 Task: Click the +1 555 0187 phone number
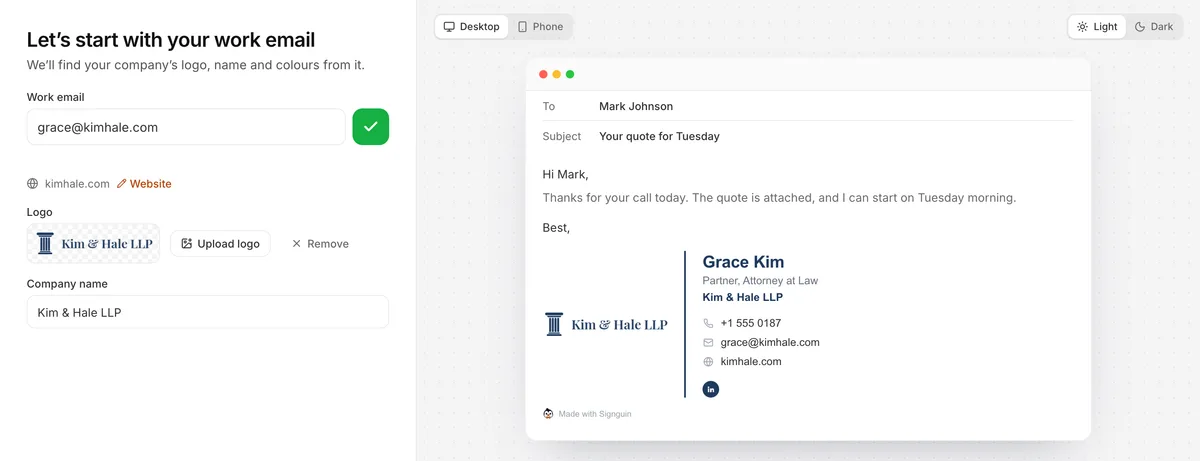(751, 323)
